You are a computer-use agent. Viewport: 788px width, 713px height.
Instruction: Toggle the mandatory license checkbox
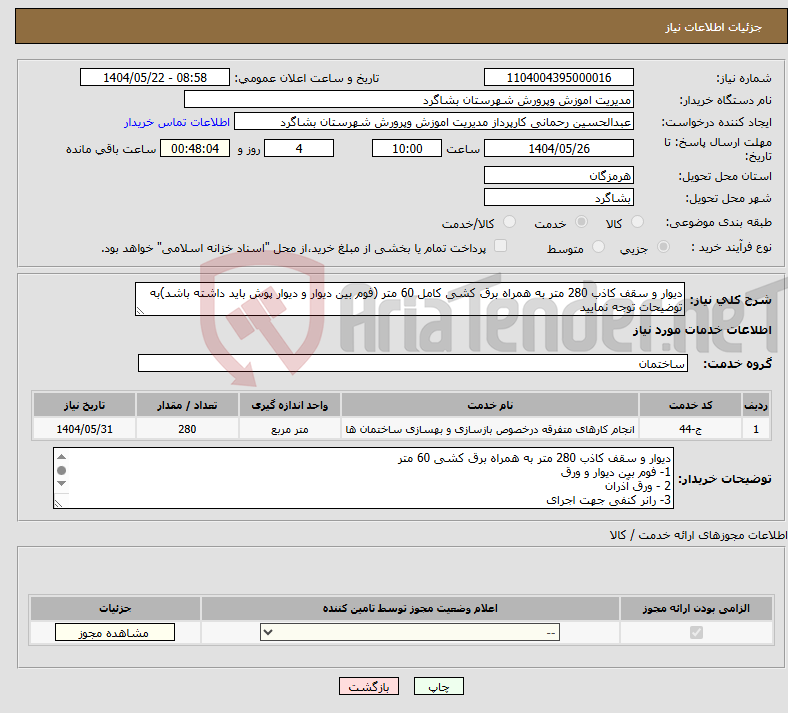coord(696,632)
